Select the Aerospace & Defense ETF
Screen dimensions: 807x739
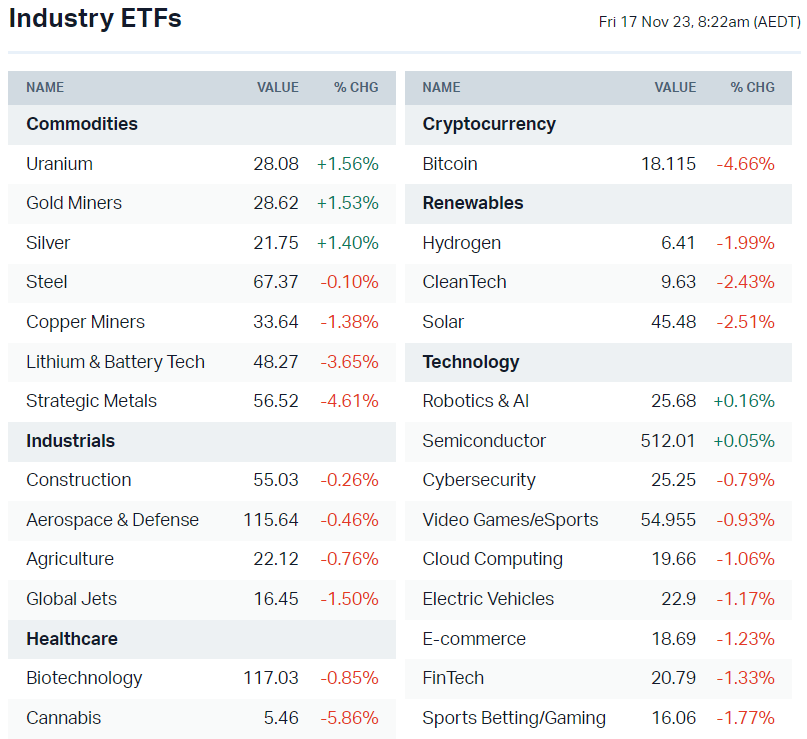(x=112, y=520)
